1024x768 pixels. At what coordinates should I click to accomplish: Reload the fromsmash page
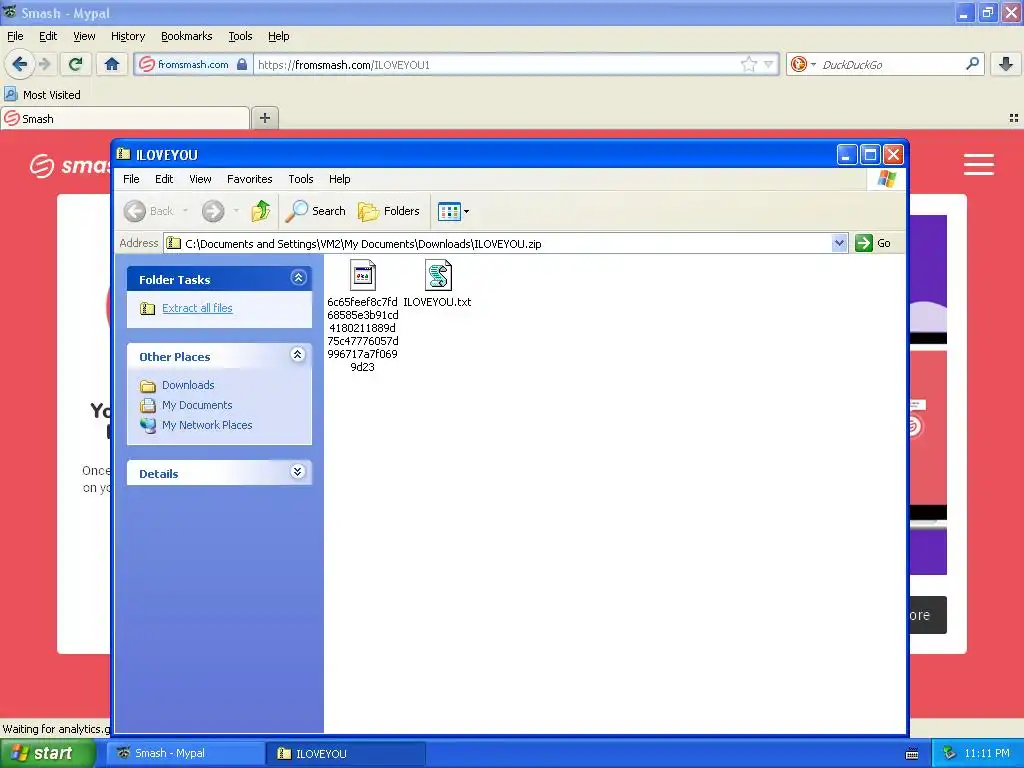pos(76,64)
